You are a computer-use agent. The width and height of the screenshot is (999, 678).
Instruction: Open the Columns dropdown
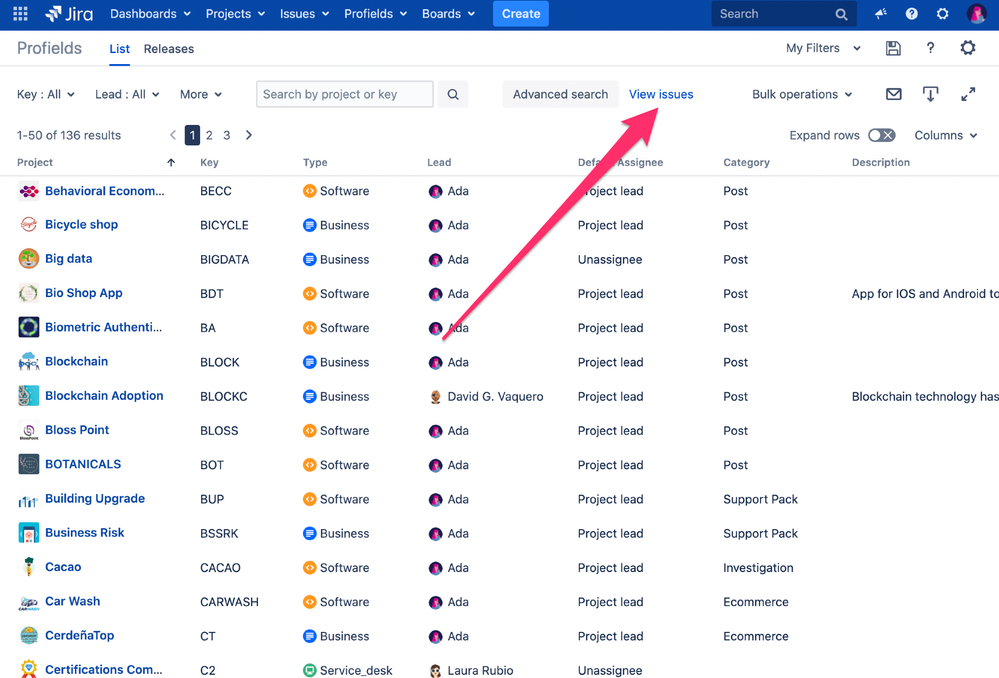945,135
